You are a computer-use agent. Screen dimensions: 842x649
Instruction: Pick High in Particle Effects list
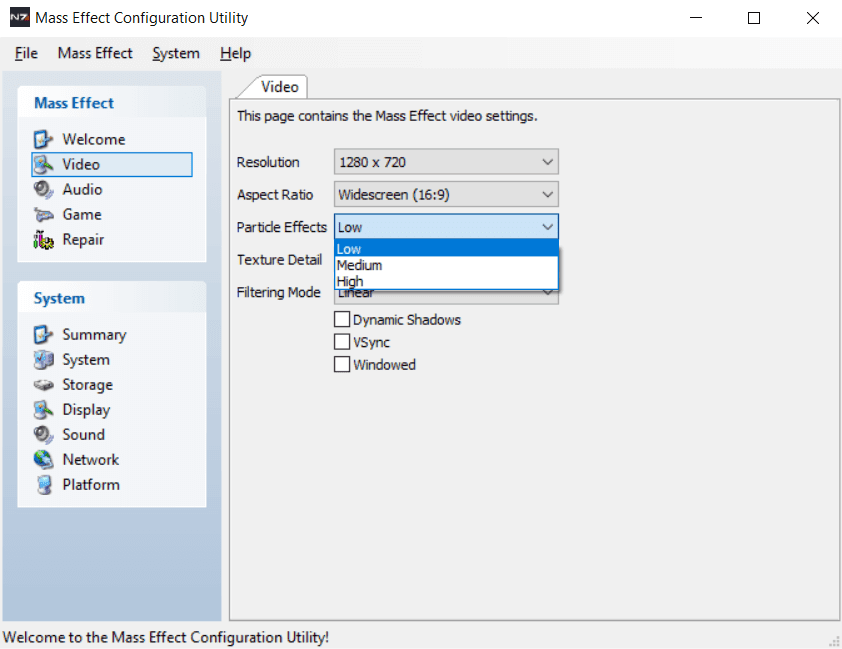[351, 281]
